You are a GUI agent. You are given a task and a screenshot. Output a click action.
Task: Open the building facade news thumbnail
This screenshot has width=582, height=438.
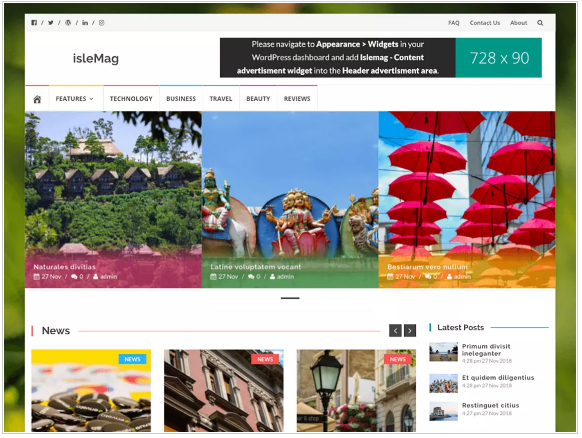[x=224, y=390]
